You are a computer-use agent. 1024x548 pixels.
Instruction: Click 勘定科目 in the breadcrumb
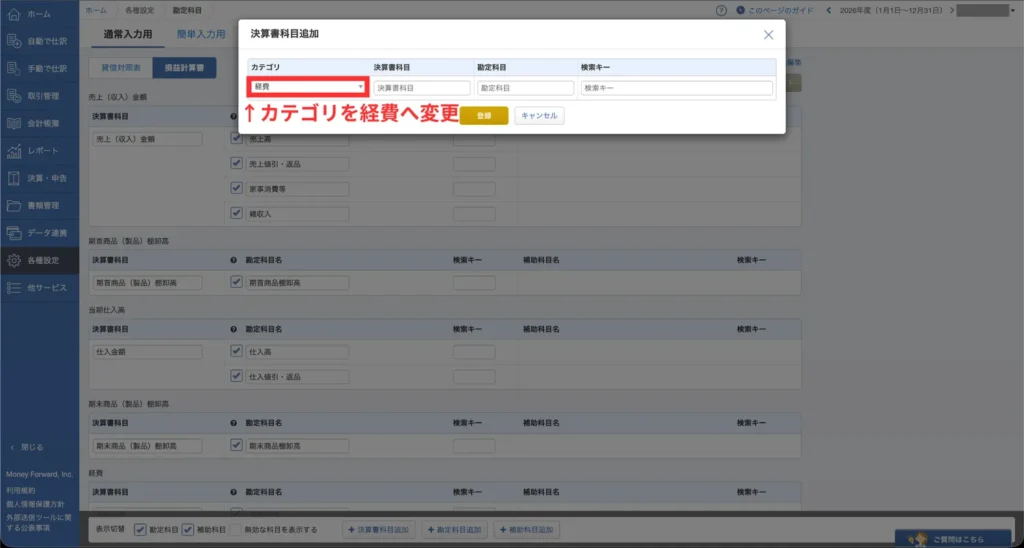click(187, 10)
